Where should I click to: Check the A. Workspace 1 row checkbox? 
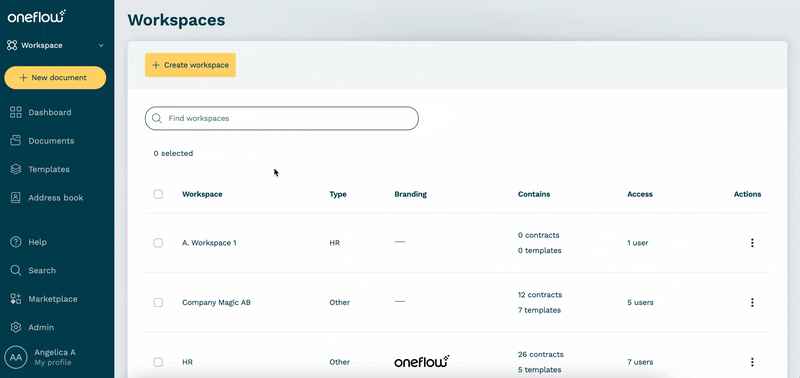point(158,243)
